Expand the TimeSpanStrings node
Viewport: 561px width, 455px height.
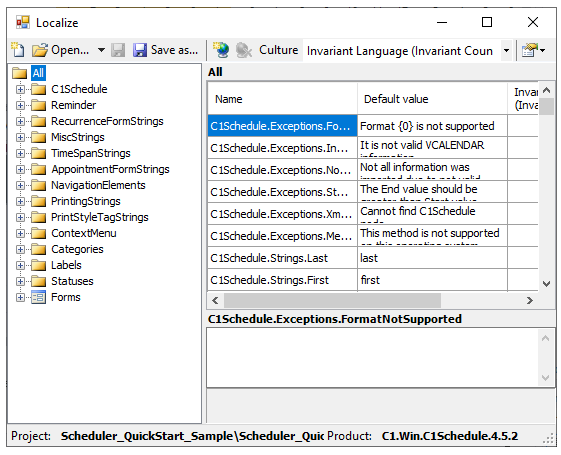[20, 153]
